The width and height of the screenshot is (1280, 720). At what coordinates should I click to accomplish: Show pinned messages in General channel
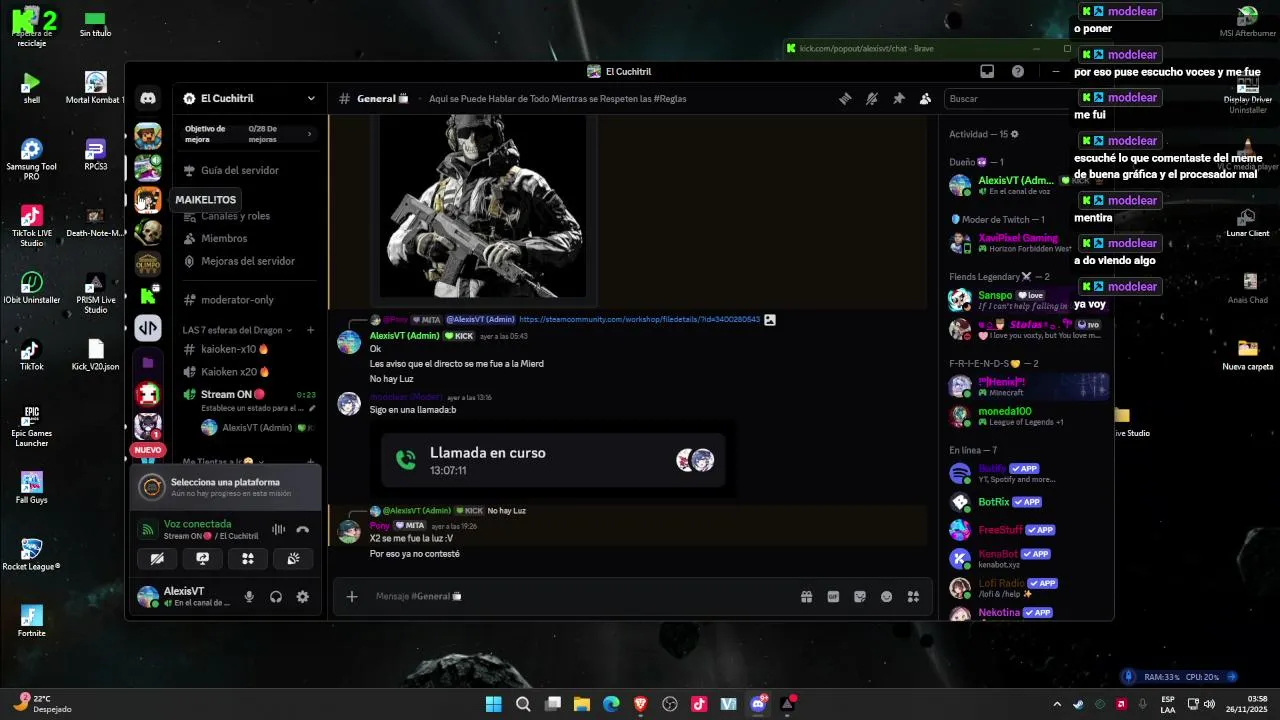899,99
